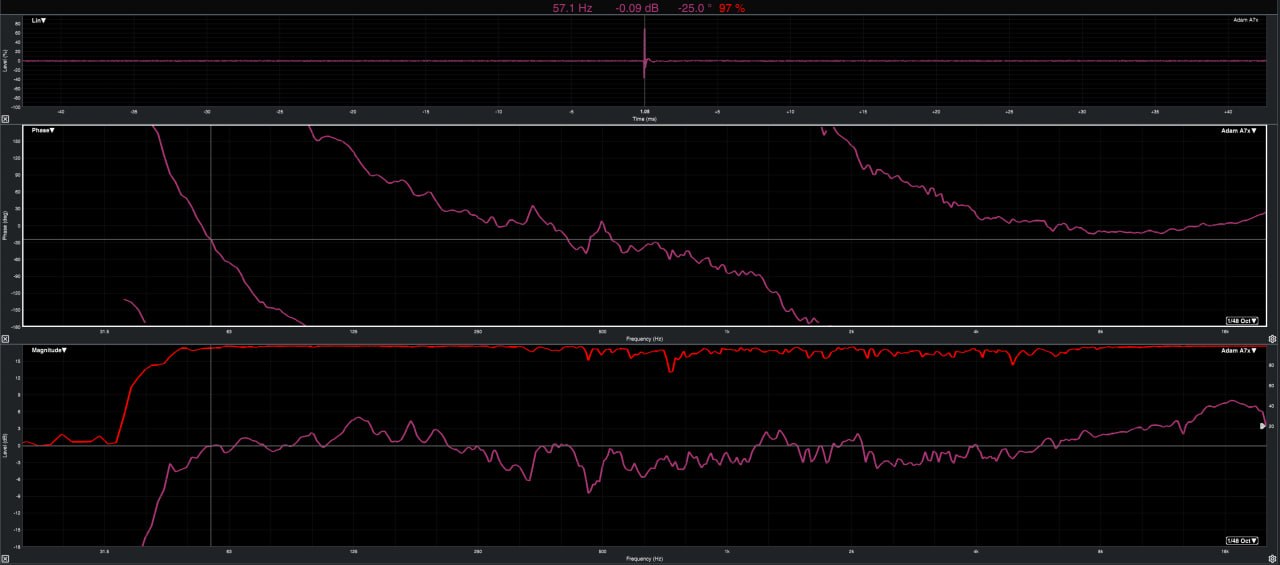Click the -25.0° phase readout

693,7
